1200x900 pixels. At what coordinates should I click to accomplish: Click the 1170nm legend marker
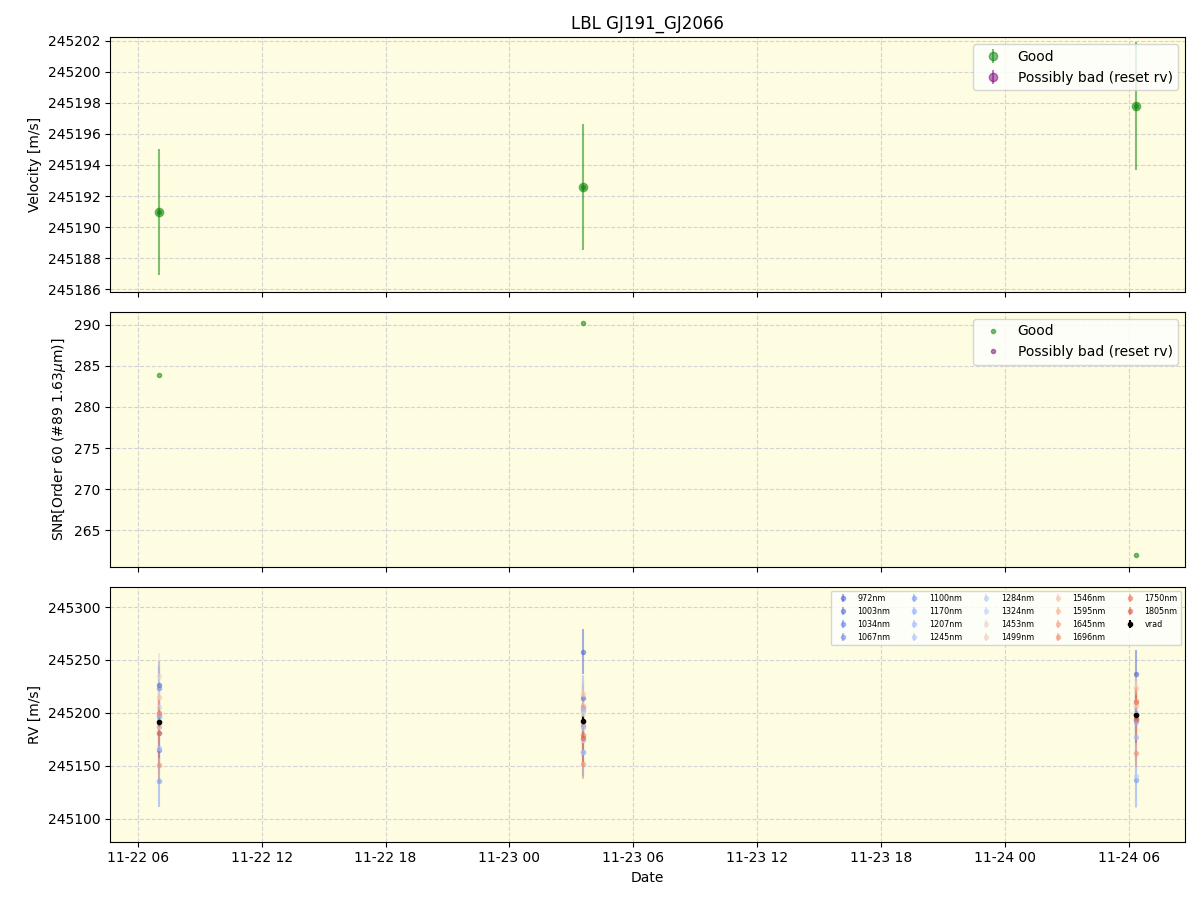tap(914, 611)
